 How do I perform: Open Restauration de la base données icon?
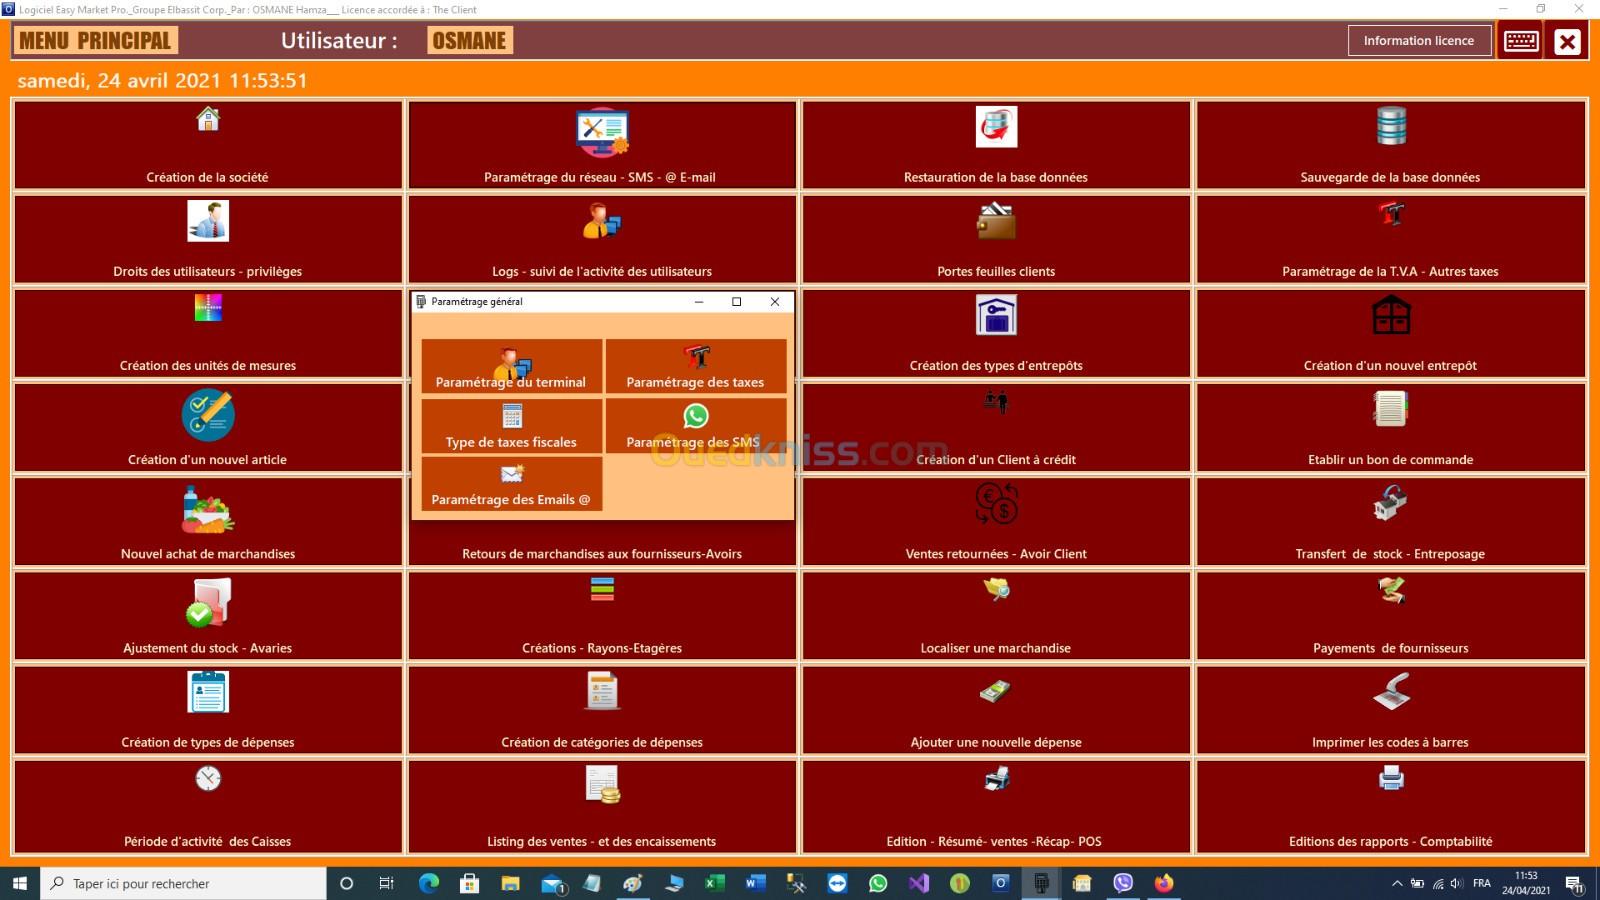(996, 127)
